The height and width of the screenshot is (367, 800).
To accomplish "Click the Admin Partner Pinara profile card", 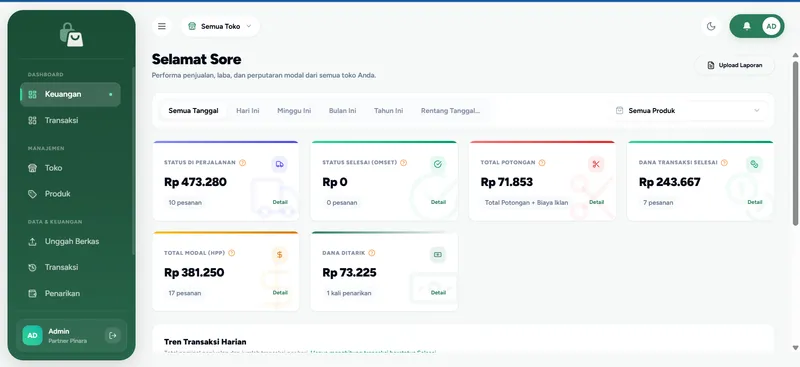I will coord(71,335).
